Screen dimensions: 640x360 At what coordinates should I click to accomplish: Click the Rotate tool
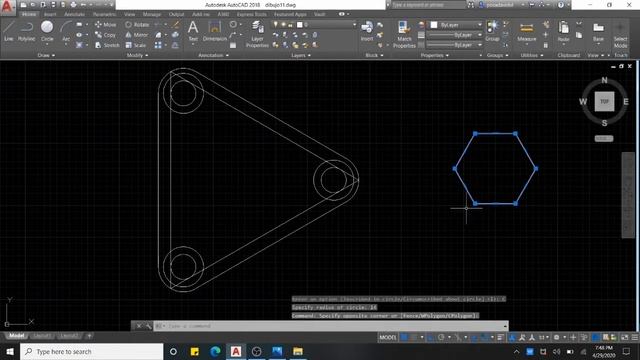point(137,24)
